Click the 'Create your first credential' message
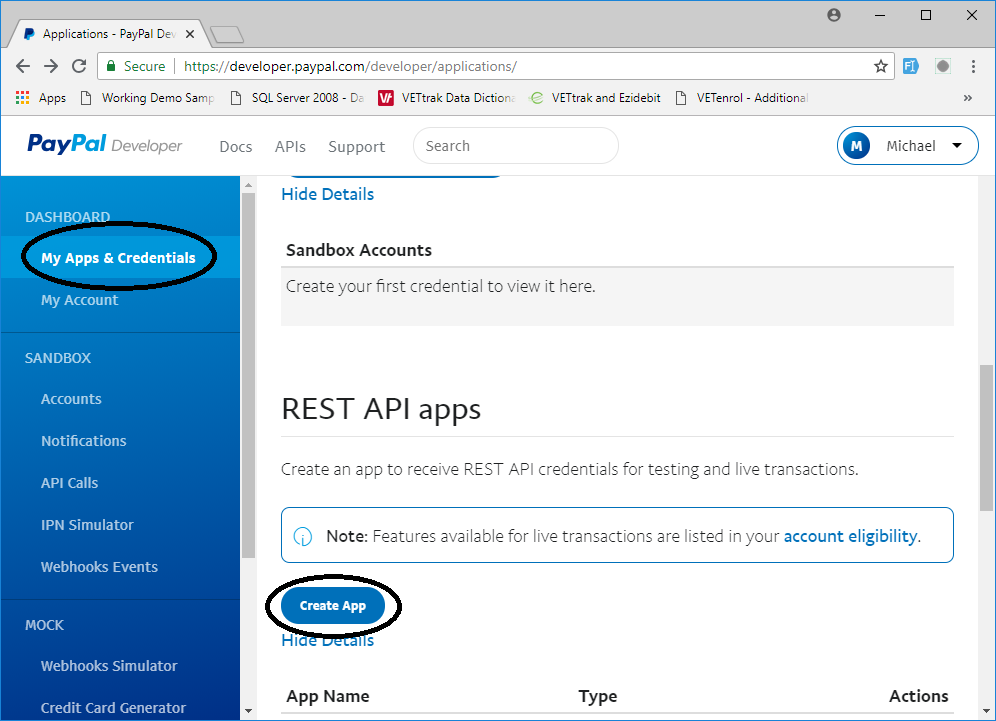996x721 pixels. pos(441,286)
